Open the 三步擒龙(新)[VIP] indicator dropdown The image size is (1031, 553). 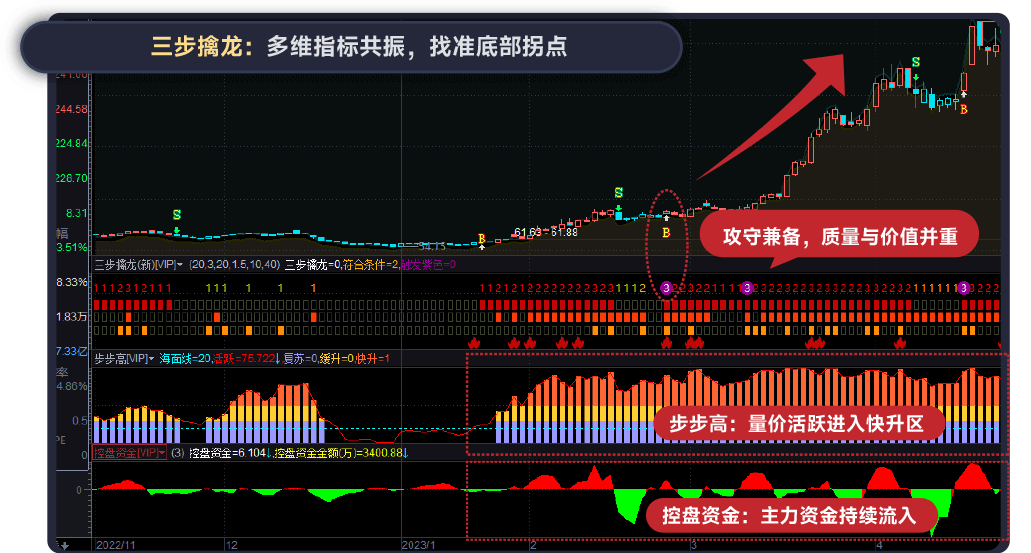click(180, 265)
